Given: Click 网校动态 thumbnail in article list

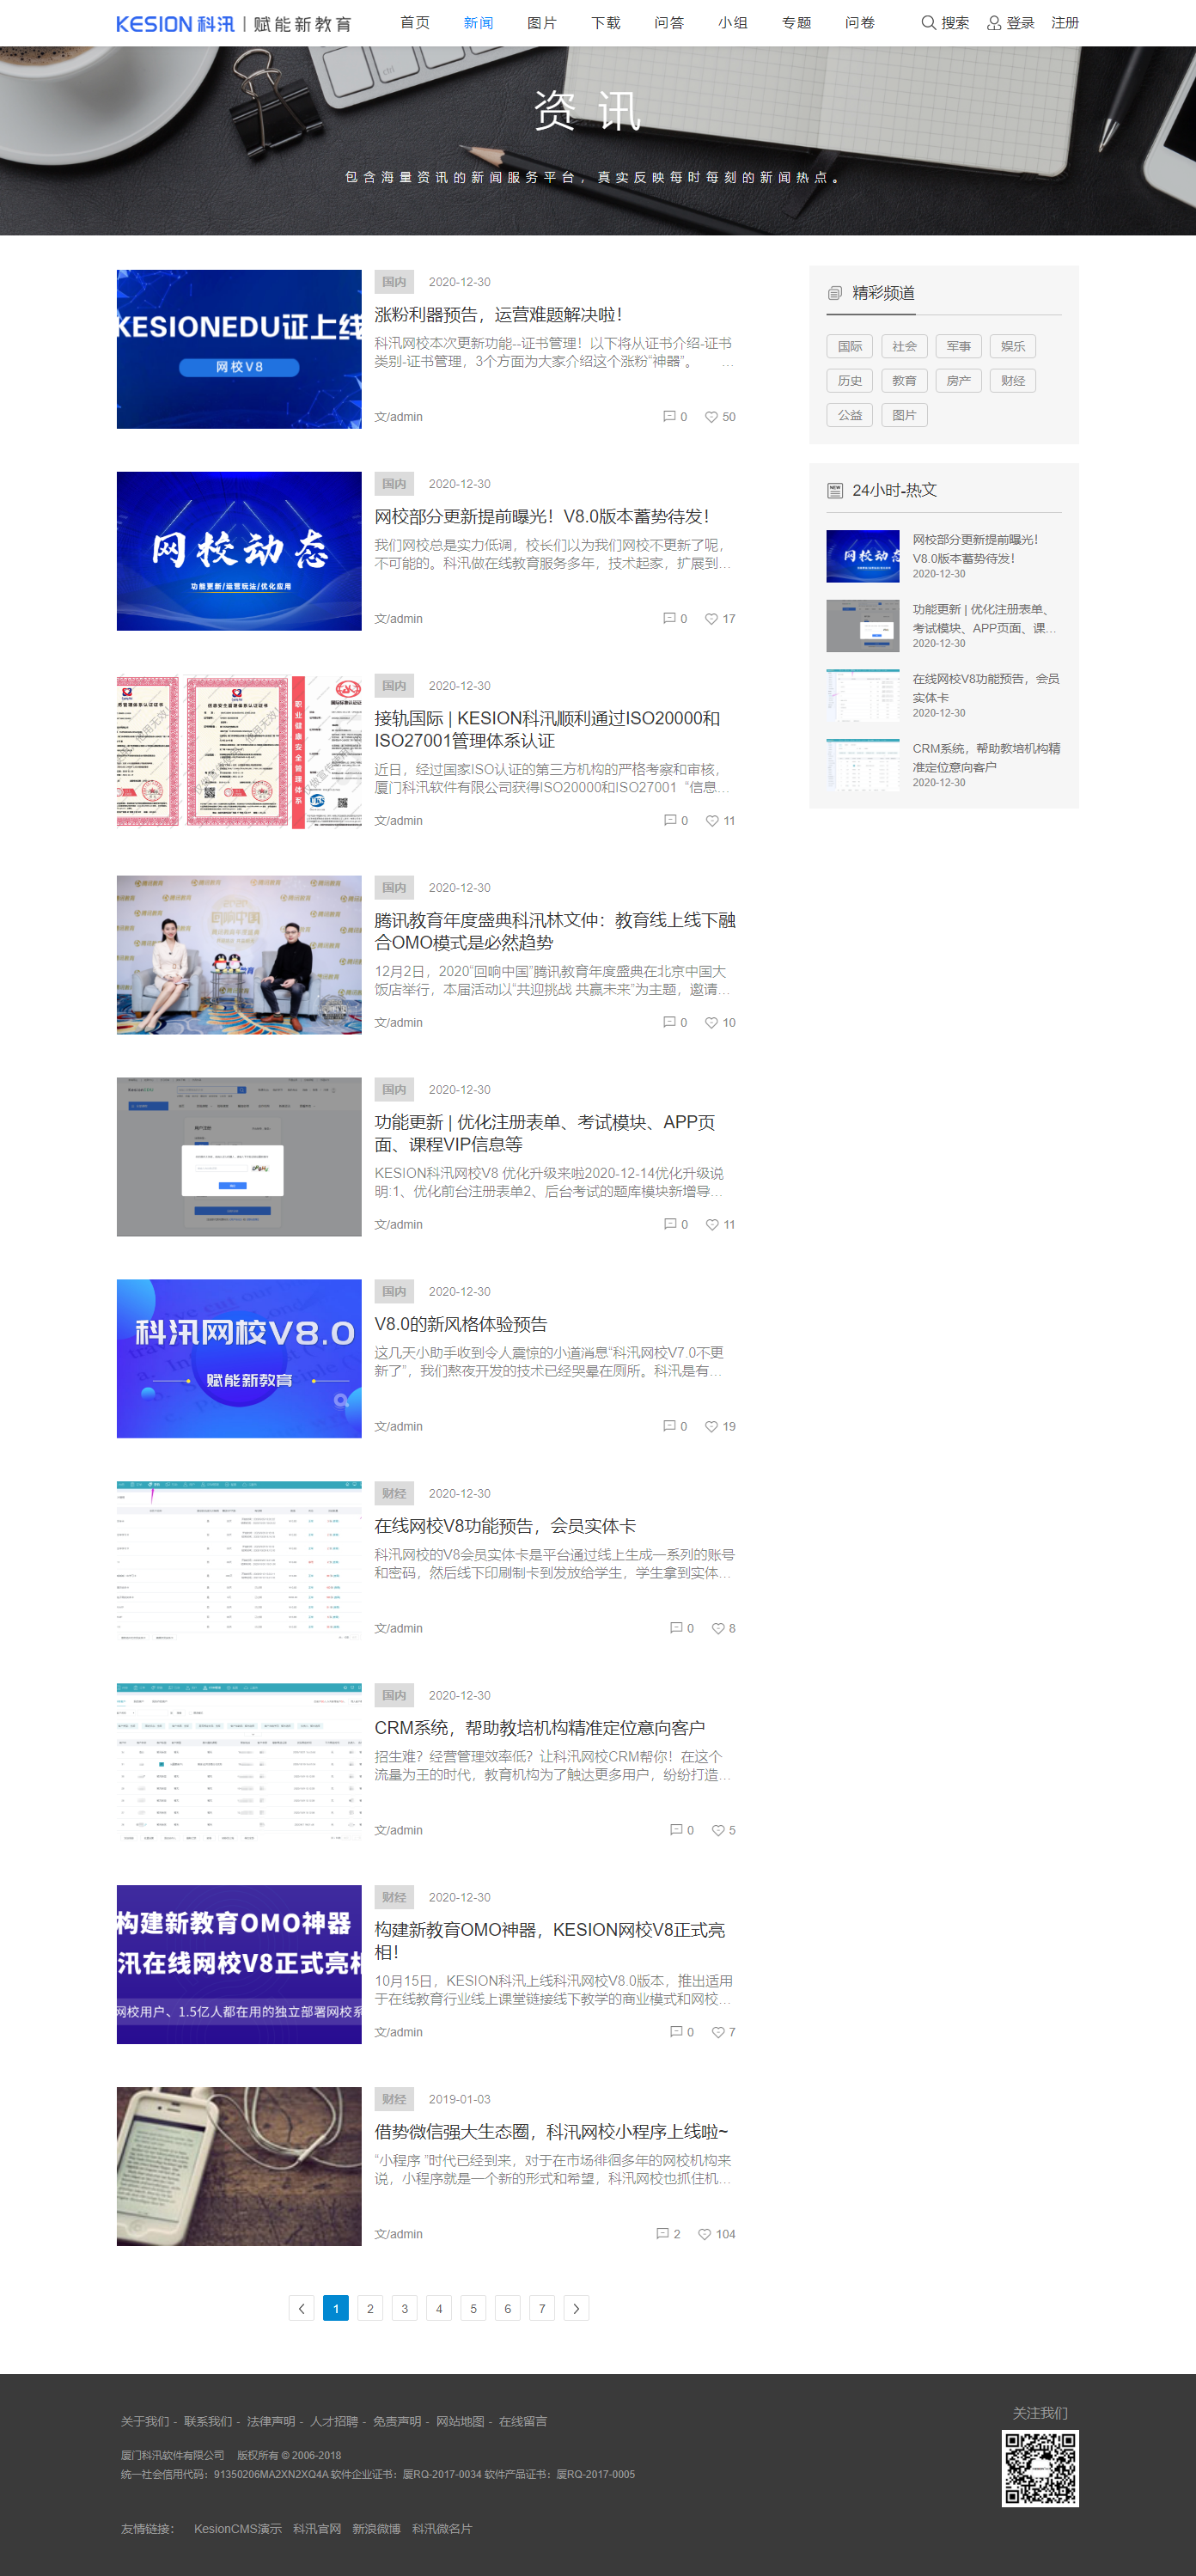Looking at the screenshot, I should [x=239, y=551].
